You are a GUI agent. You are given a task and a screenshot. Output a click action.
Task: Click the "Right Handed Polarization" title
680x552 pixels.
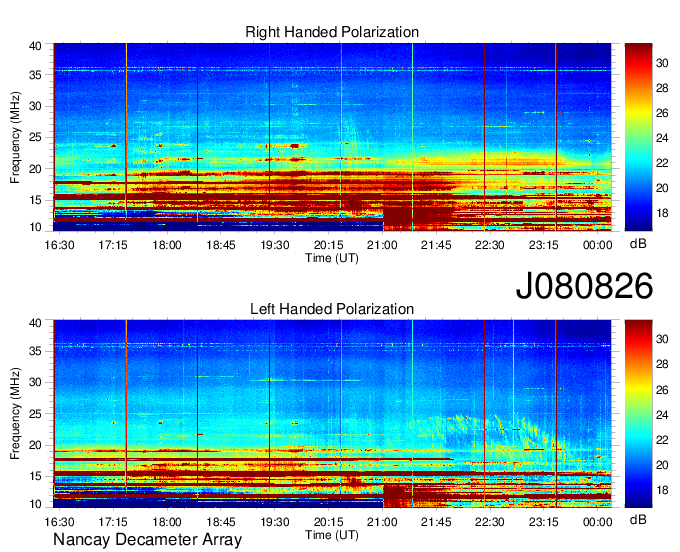[x=332, y=32]
